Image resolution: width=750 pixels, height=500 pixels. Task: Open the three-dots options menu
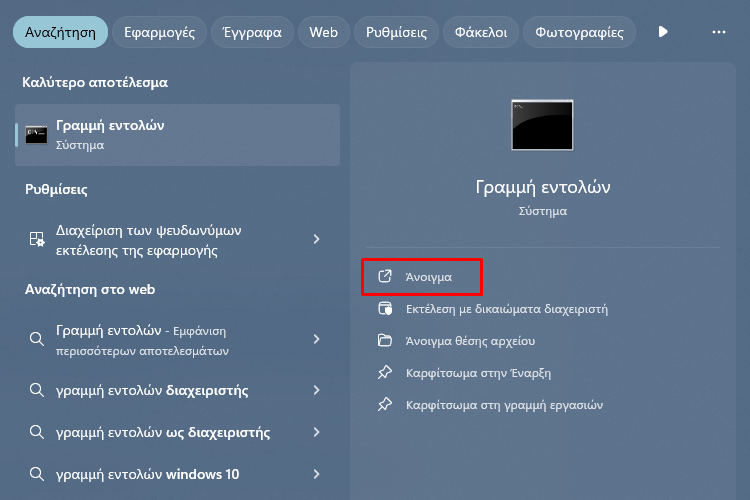(x=718, y=32)
